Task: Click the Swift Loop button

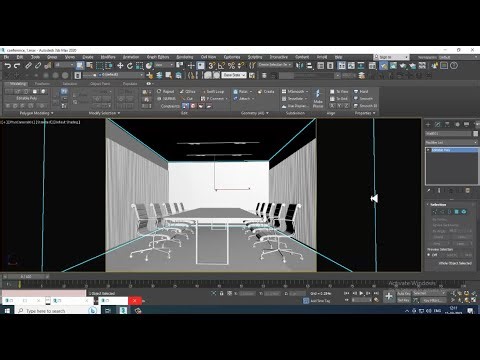Action: point(213,91)
